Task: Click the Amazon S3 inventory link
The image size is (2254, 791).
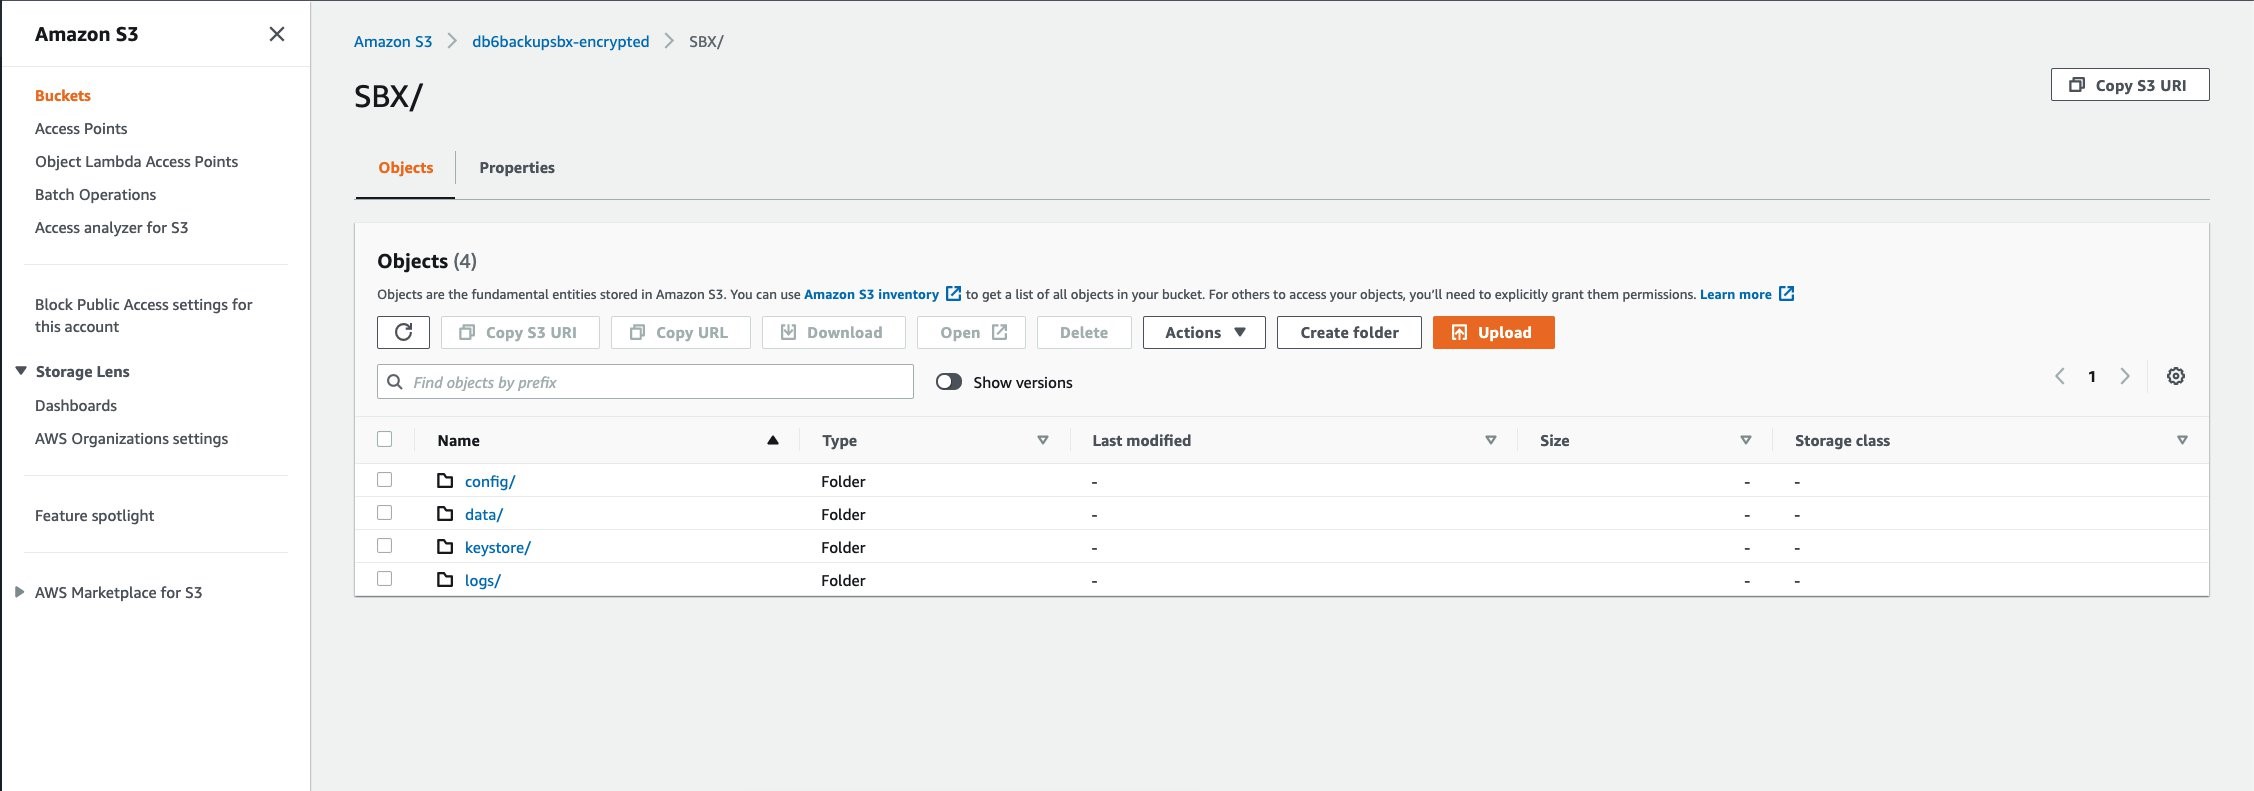Action: [871, 294]
